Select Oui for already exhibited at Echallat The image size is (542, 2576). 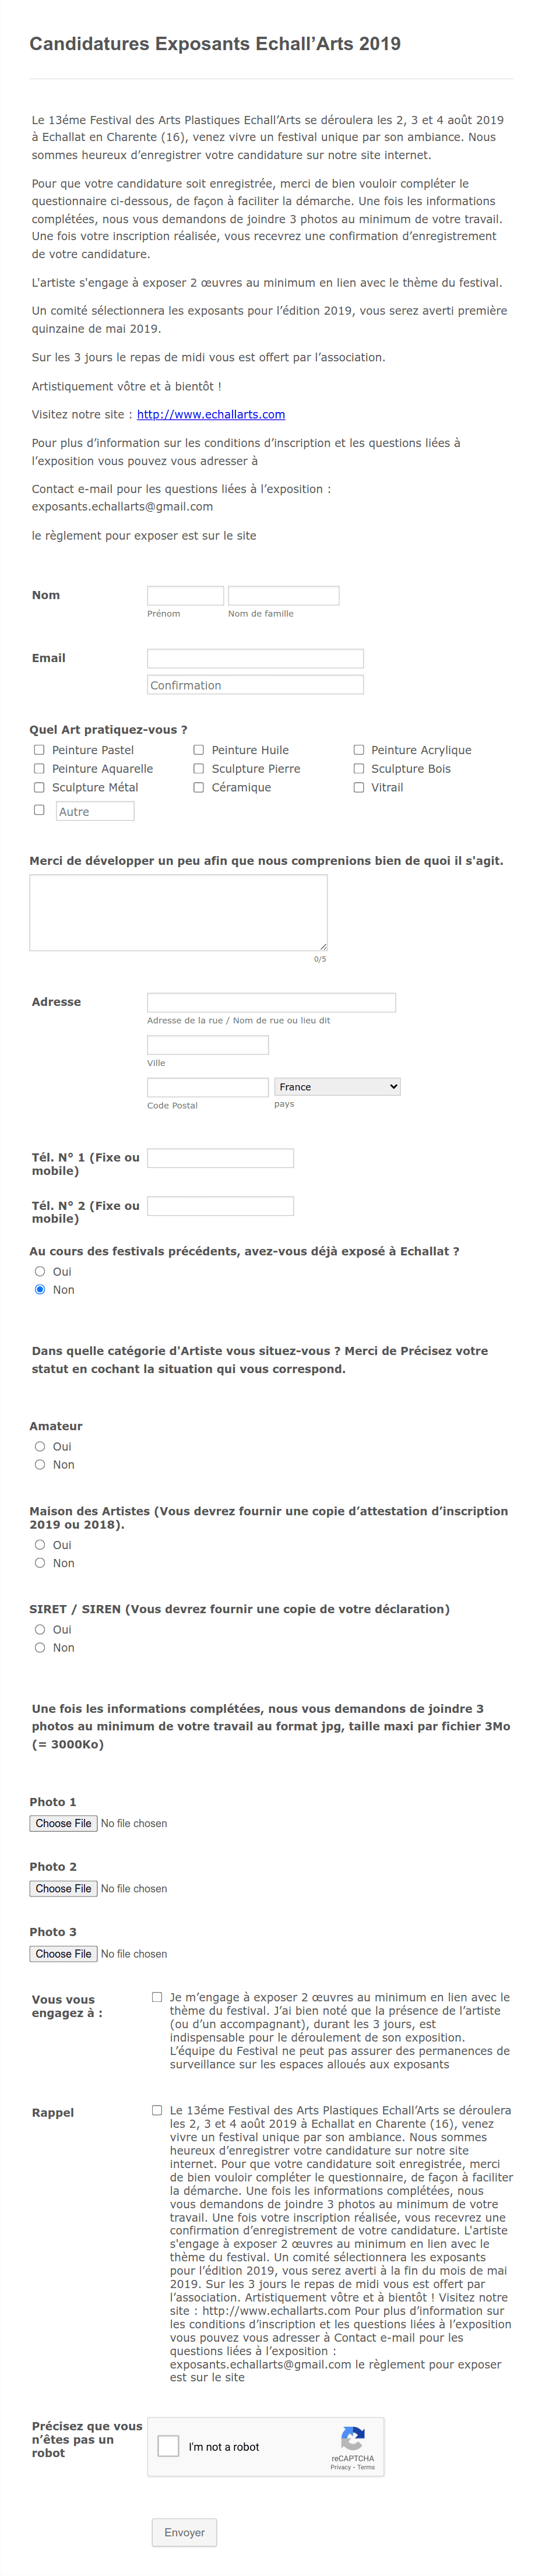[x=40, y=1271]
